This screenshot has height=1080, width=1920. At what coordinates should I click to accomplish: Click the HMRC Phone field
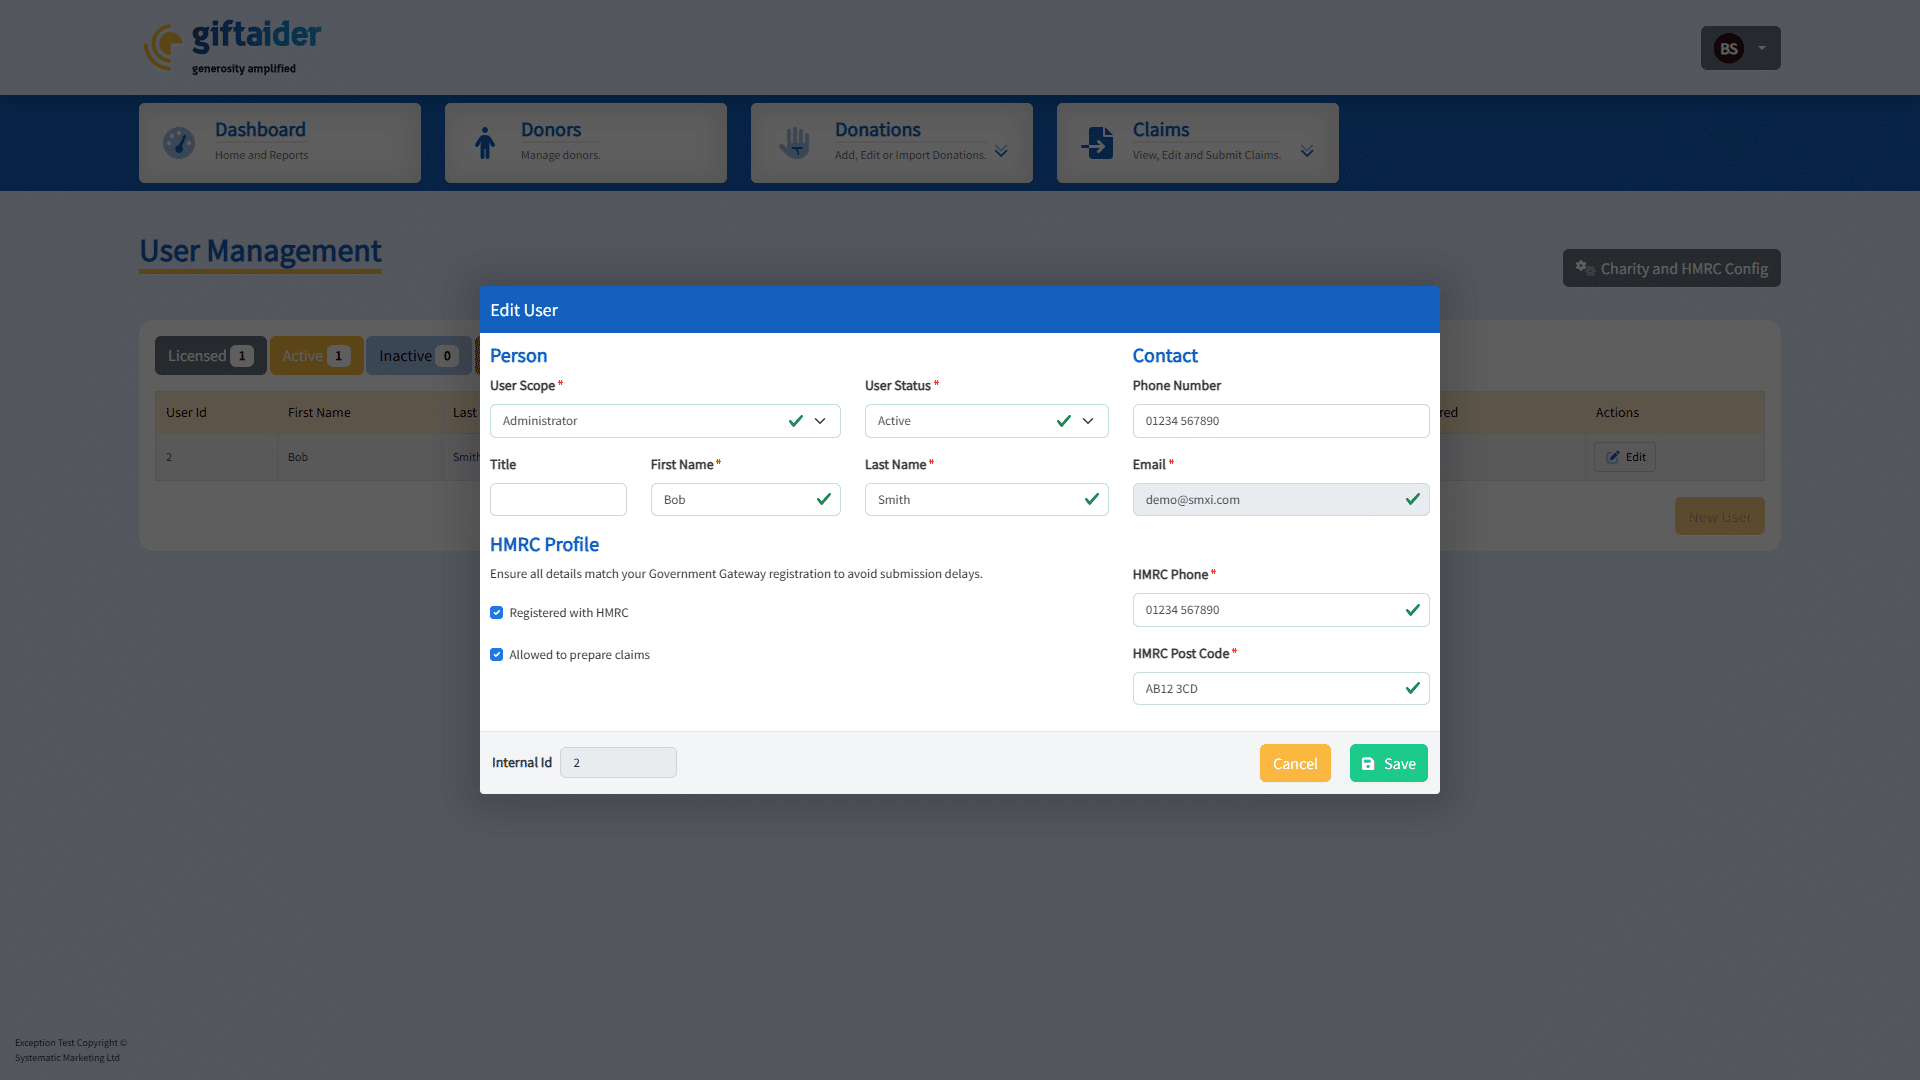[1281, 610]
